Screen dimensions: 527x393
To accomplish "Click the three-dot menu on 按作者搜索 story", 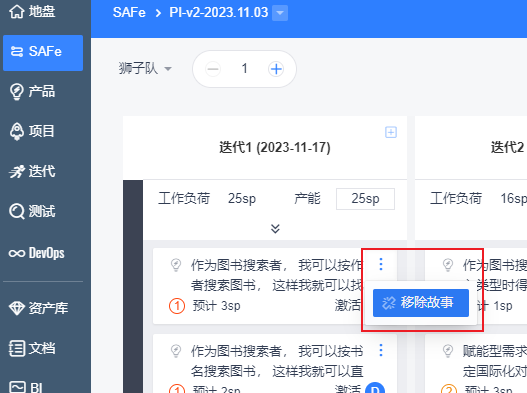I will (381, 264).
